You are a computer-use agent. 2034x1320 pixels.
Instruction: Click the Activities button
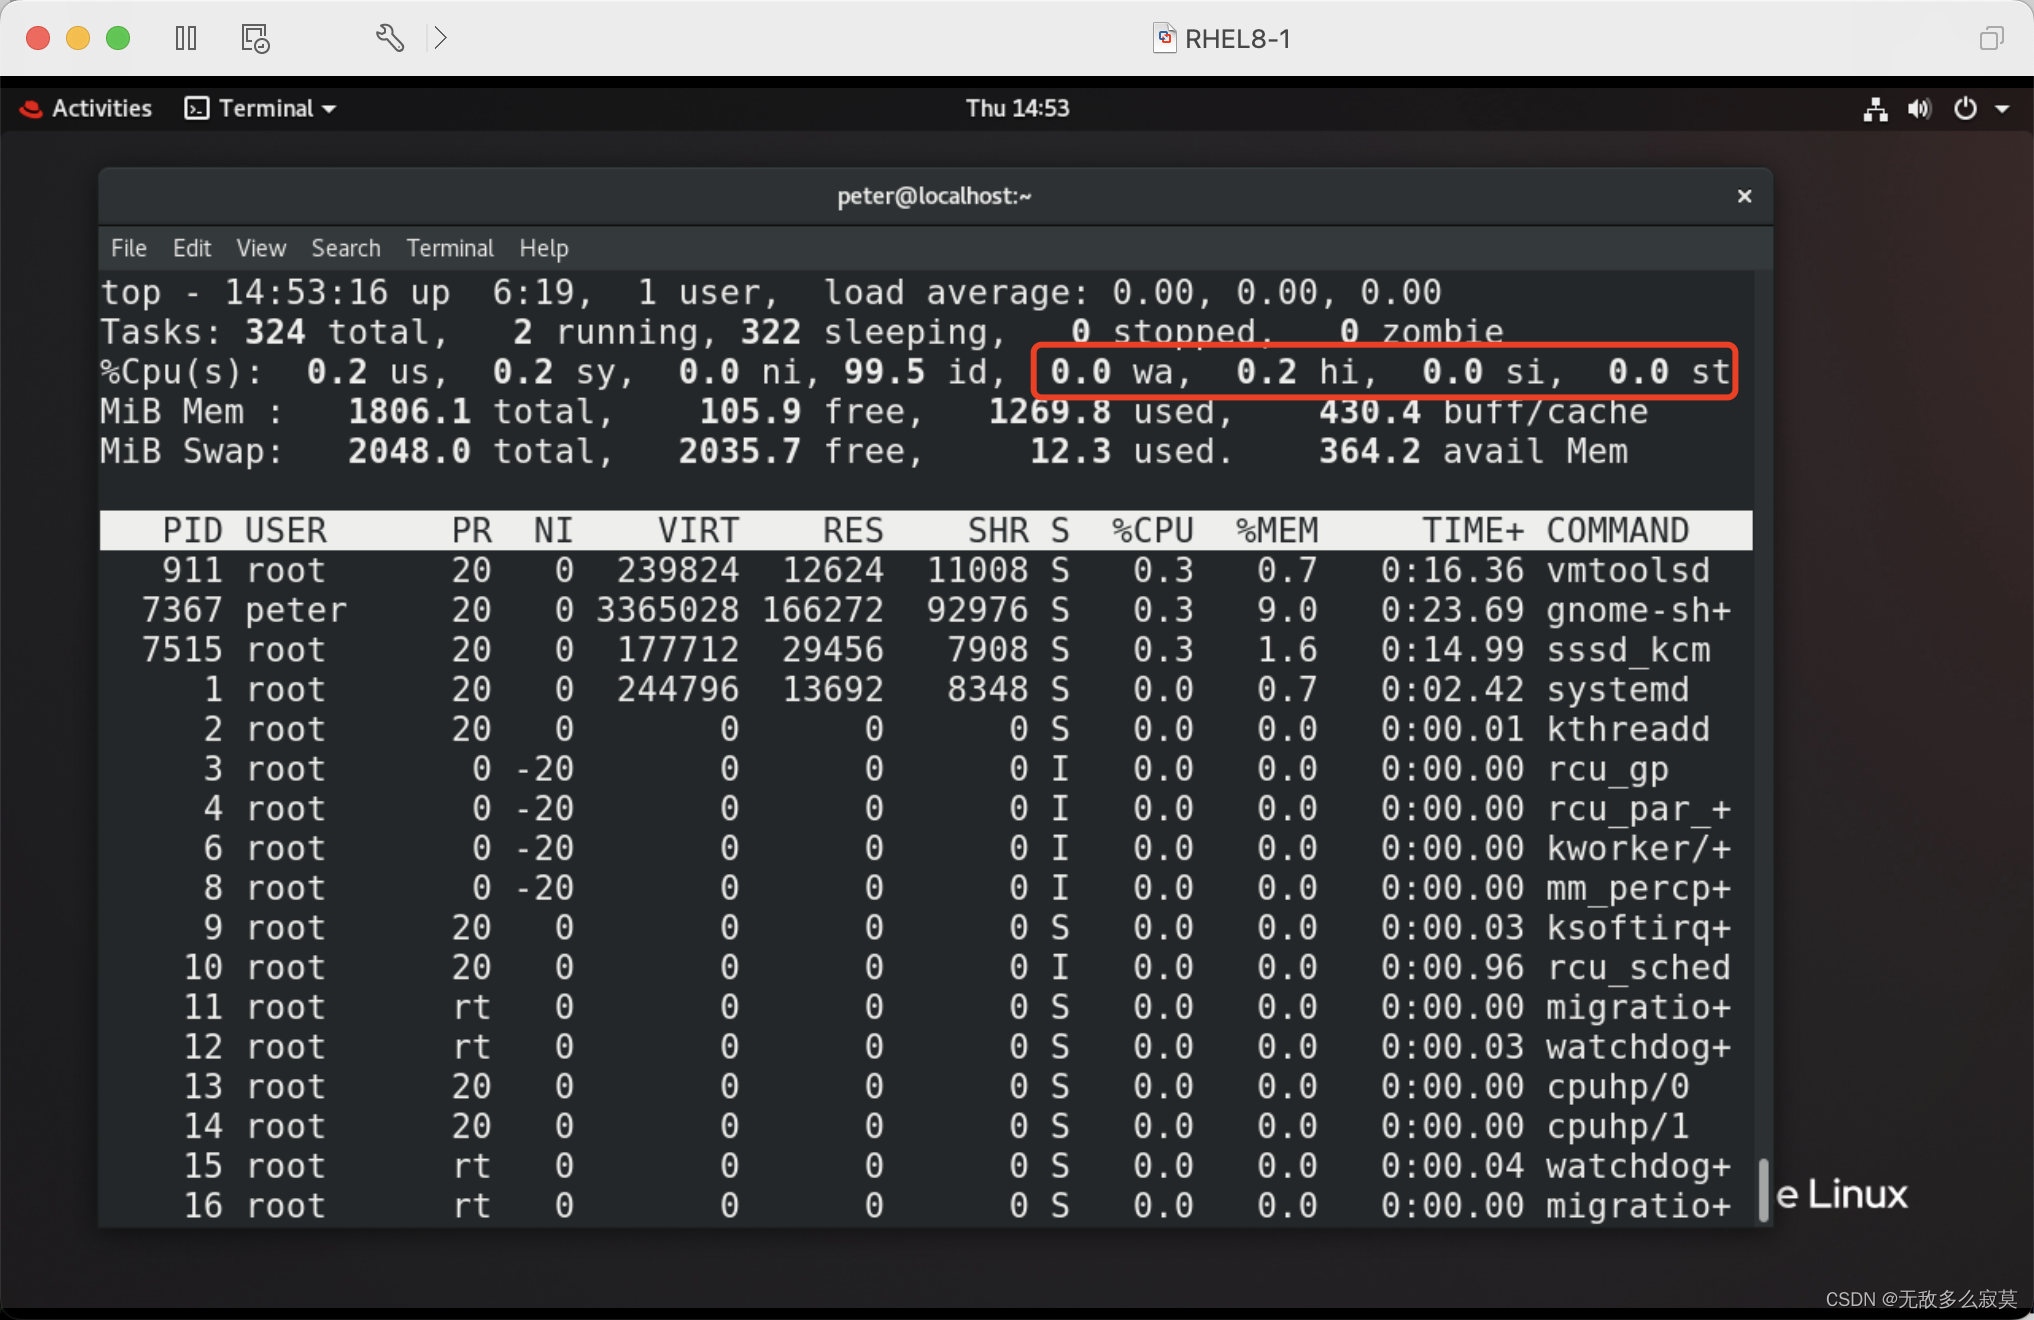pos(101,109)
